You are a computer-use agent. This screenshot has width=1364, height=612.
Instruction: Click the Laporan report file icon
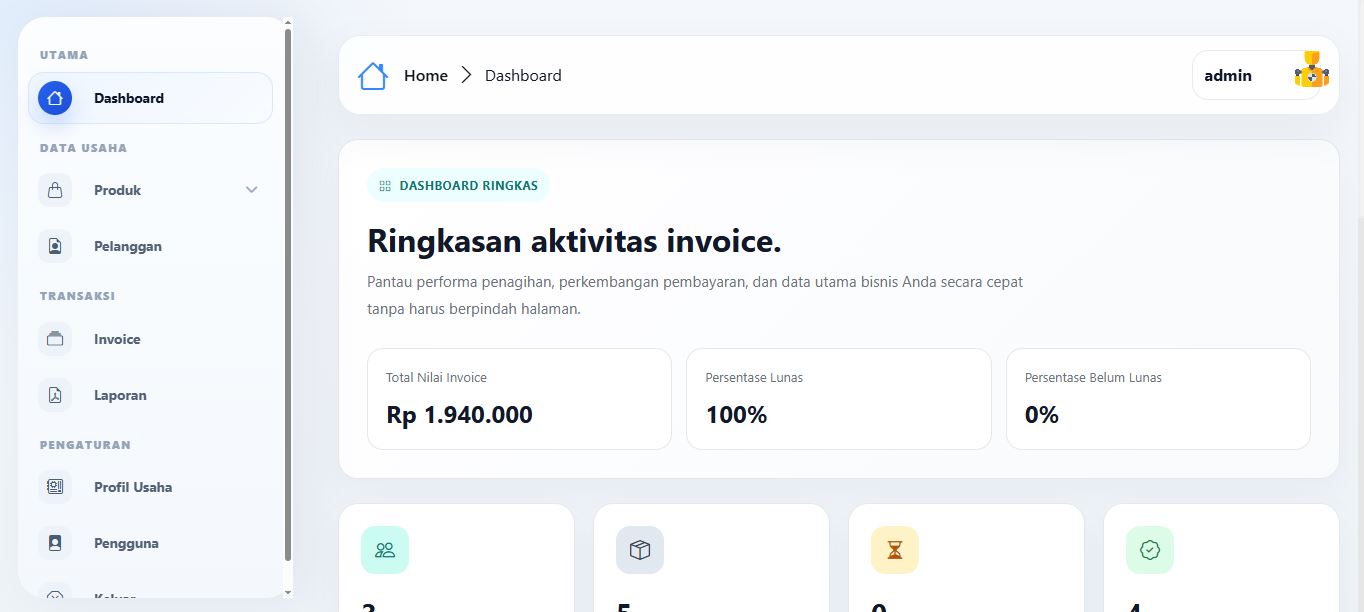click(55, 395)
